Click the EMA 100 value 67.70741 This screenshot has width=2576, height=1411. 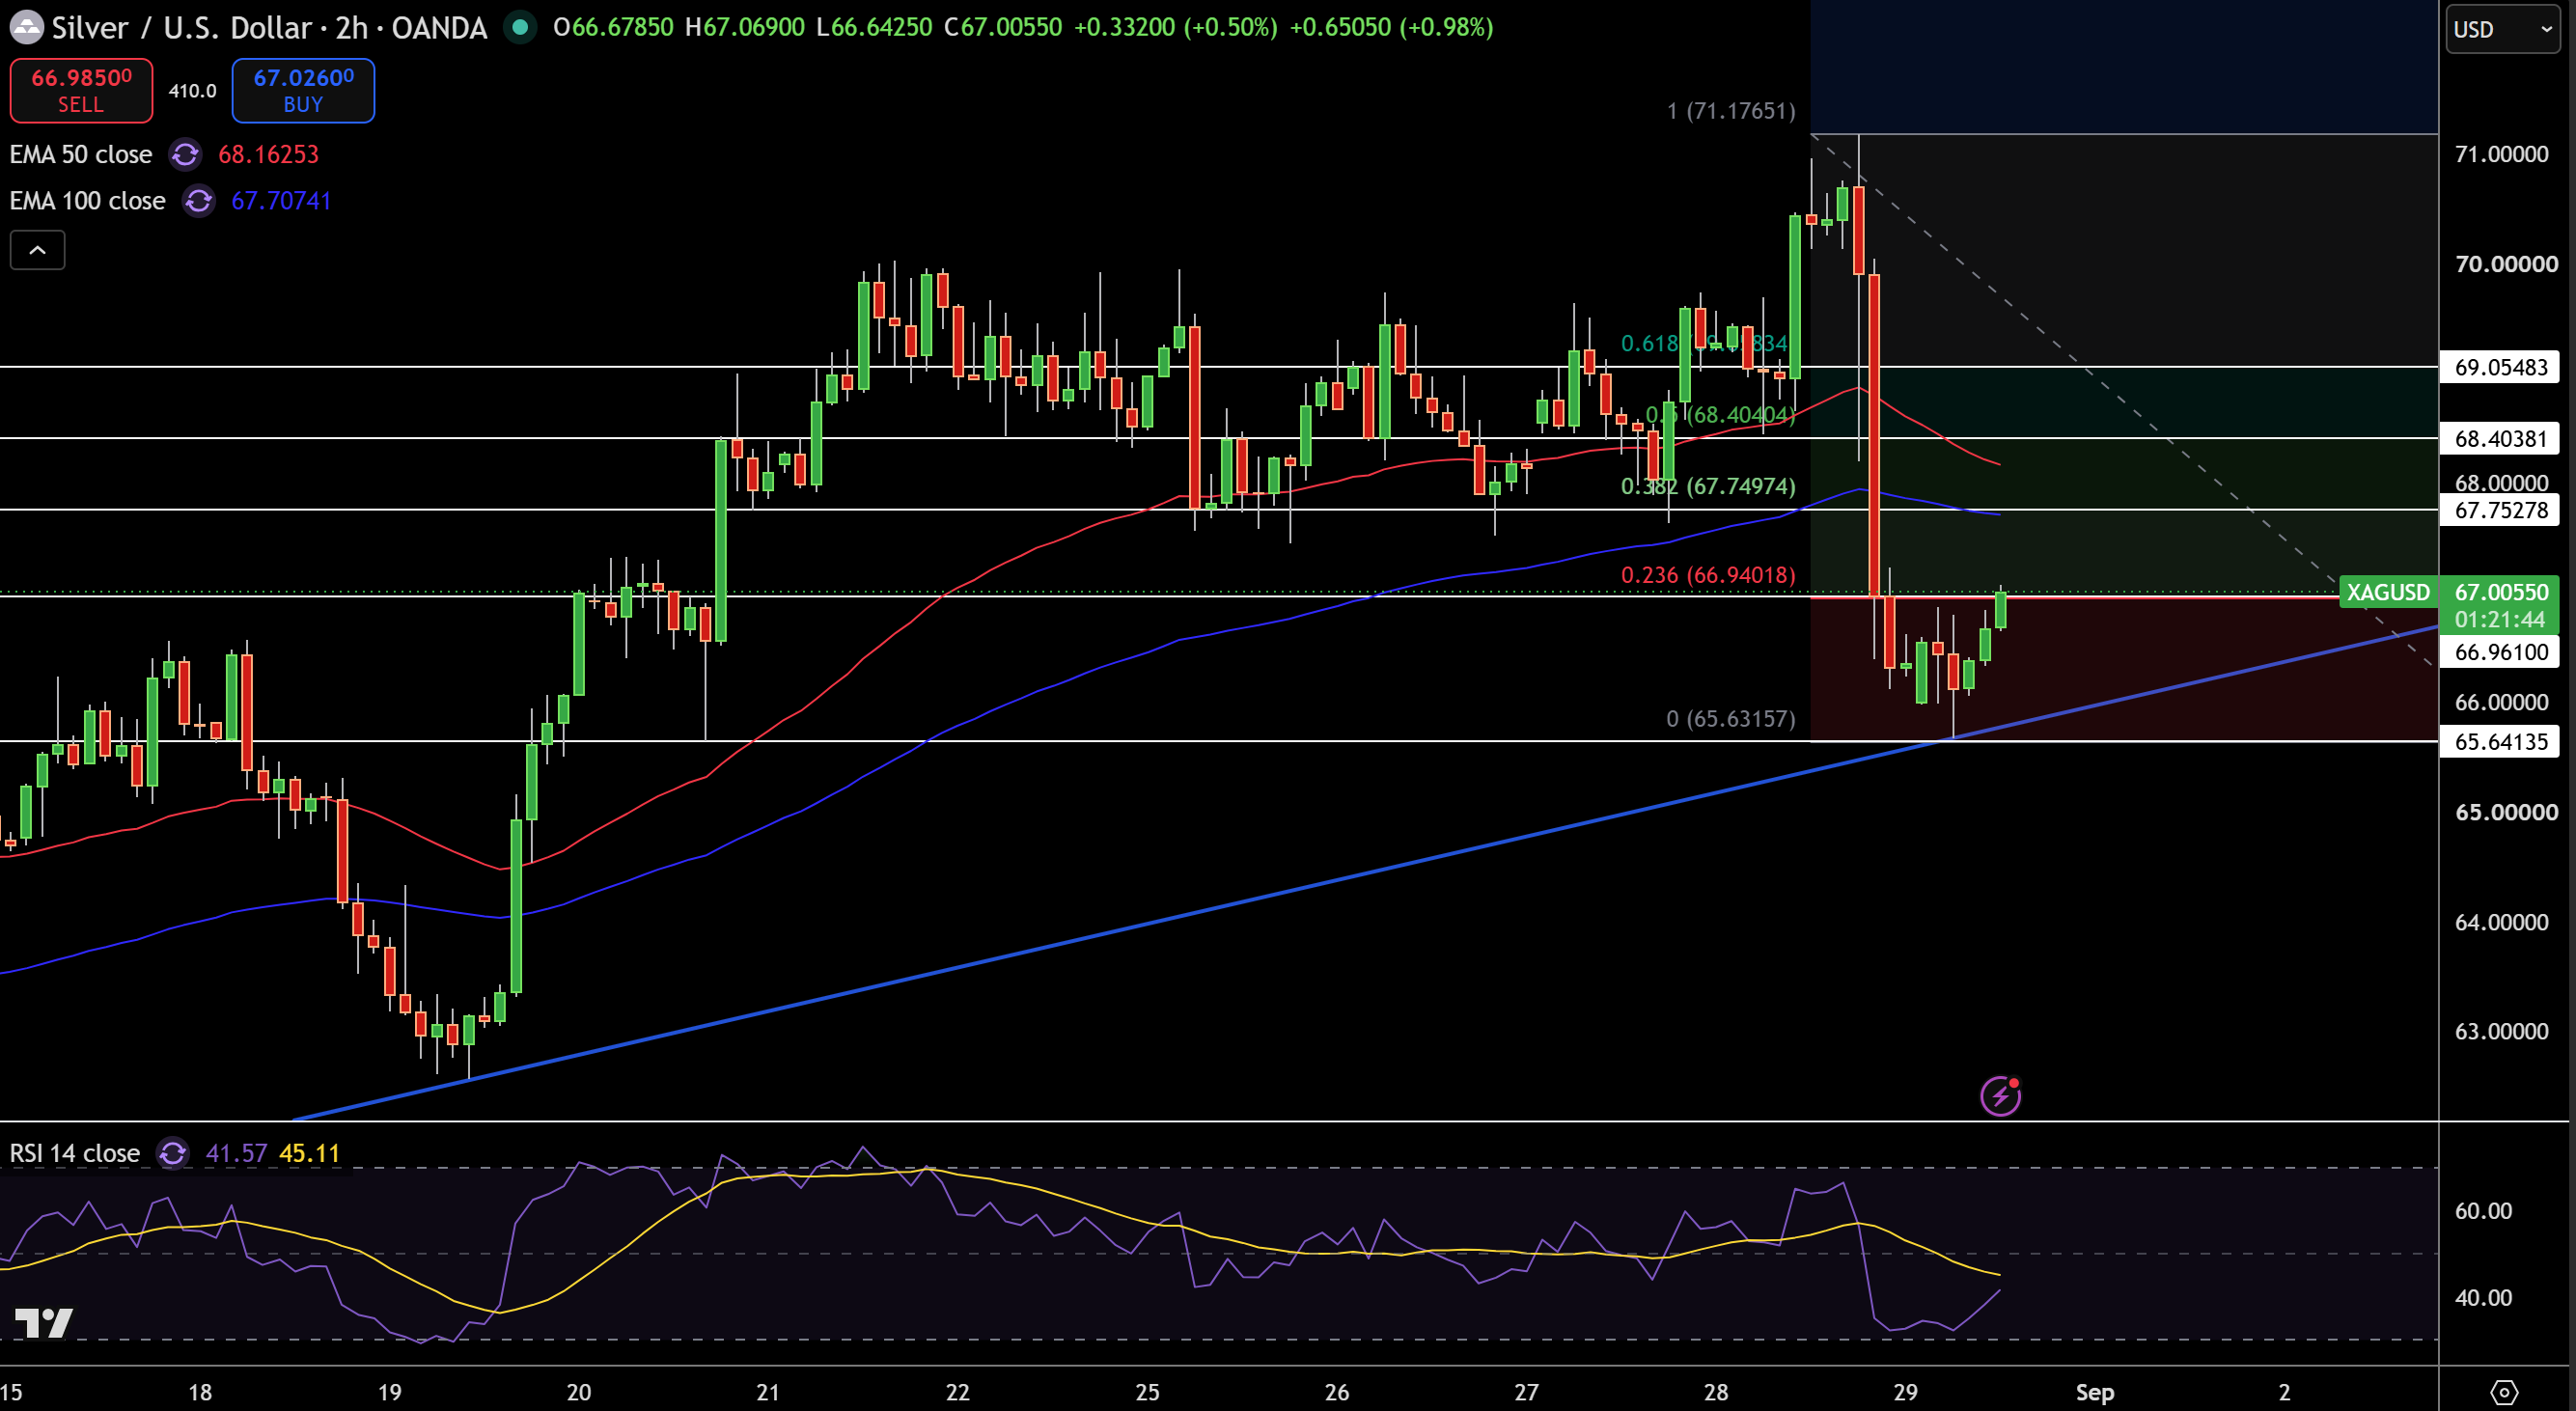281,201
